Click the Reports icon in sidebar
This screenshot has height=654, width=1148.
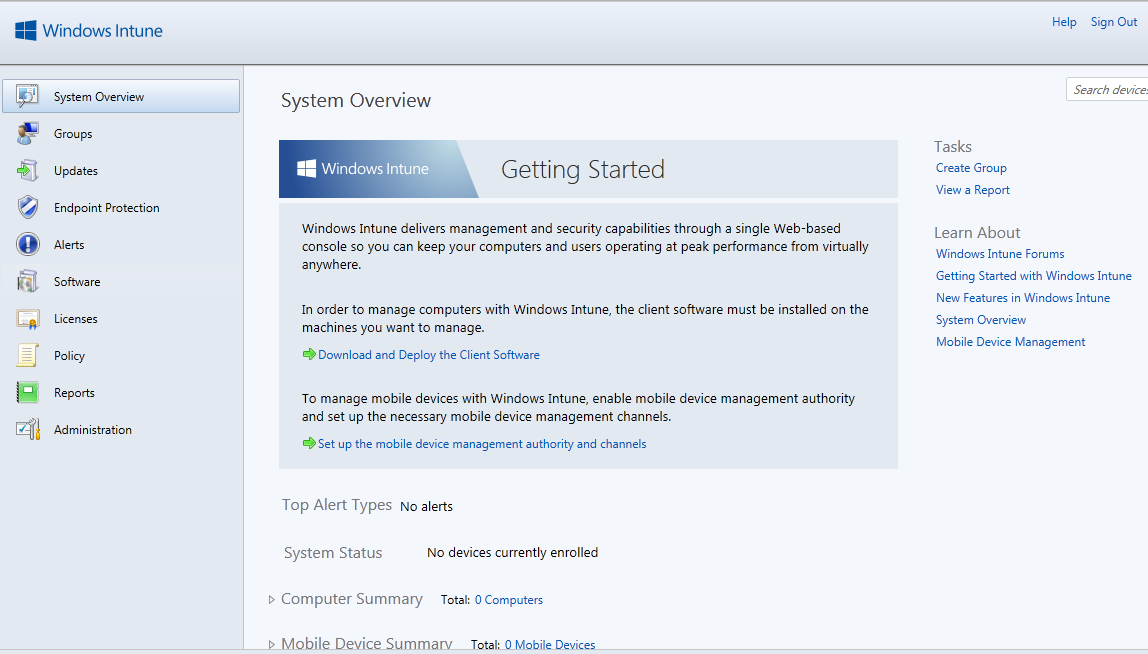pos(28,393)
